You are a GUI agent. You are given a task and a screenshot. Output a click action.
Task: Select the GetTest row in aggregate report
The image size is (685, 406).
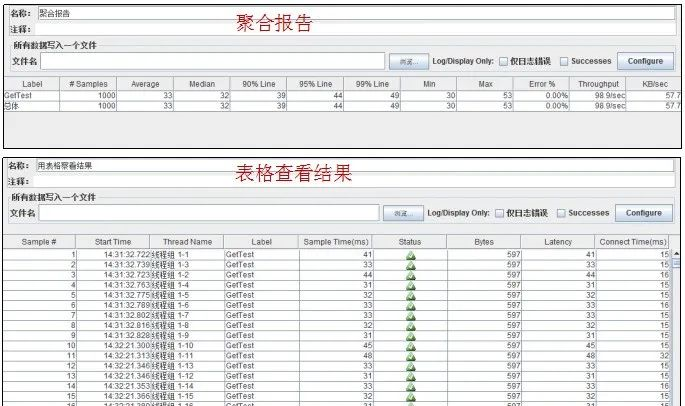pos(342,95)
